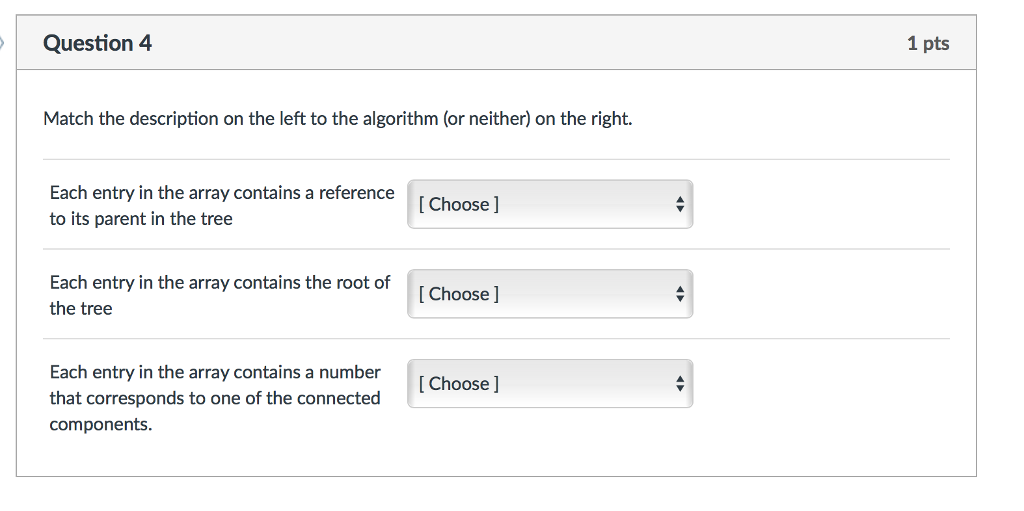Click the word "algorithm" in the instruction line
The image size is (1024, 511).
click(399, 119)
